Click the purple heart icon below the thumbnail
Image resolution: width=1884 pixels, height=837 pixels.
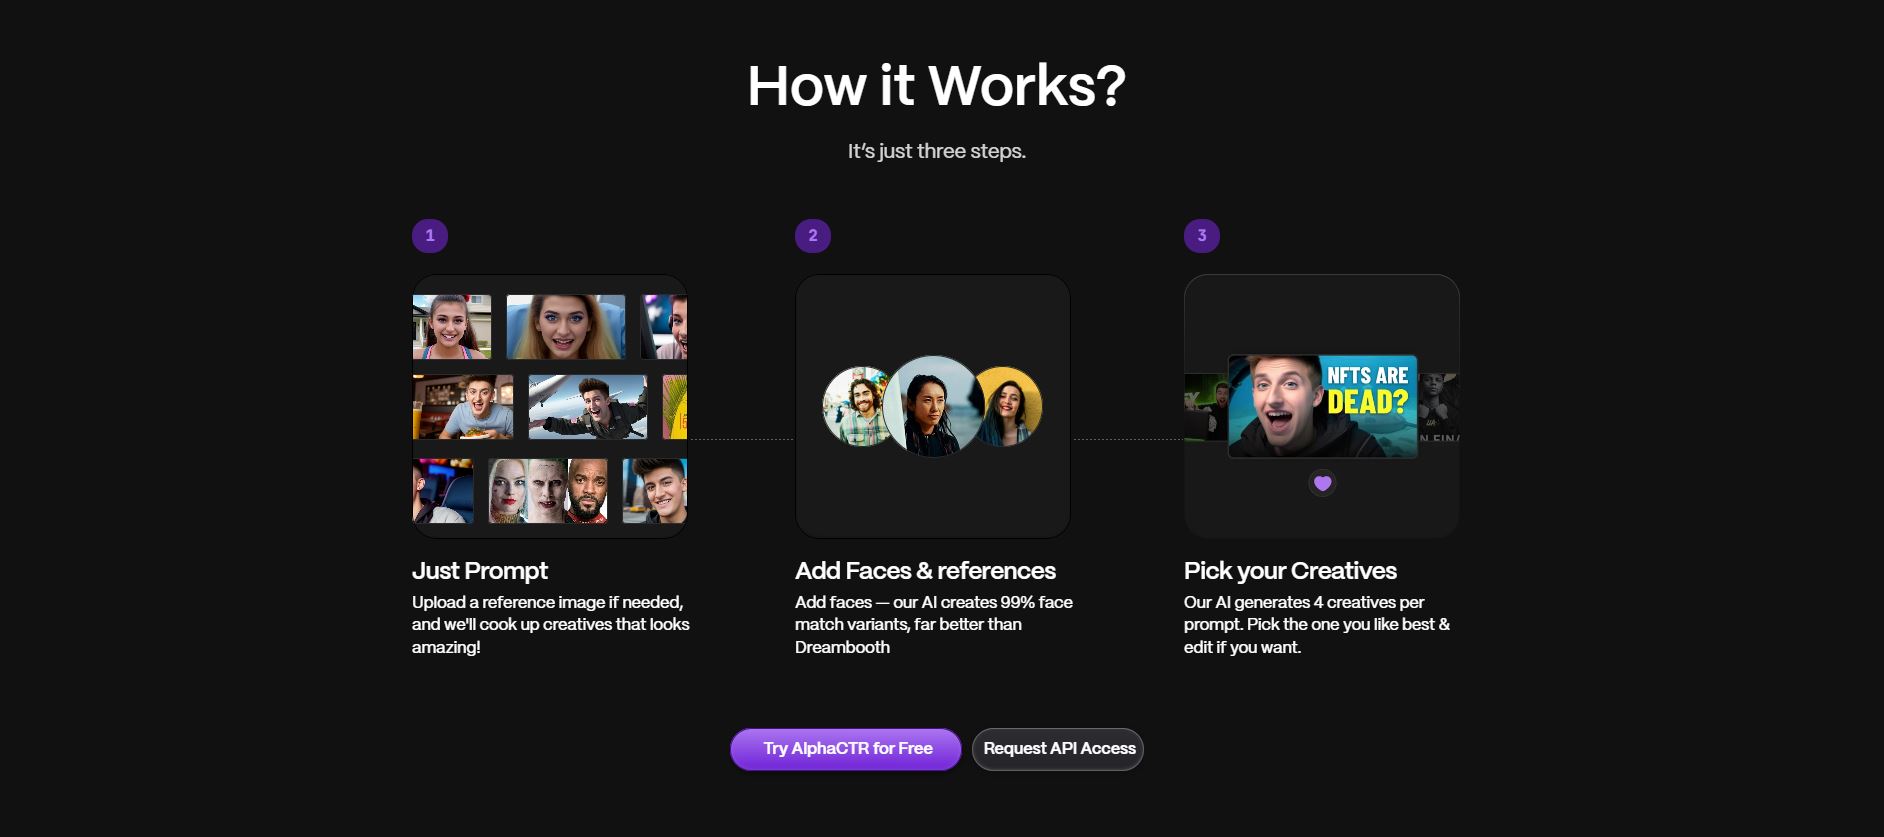click(1322, 484)
